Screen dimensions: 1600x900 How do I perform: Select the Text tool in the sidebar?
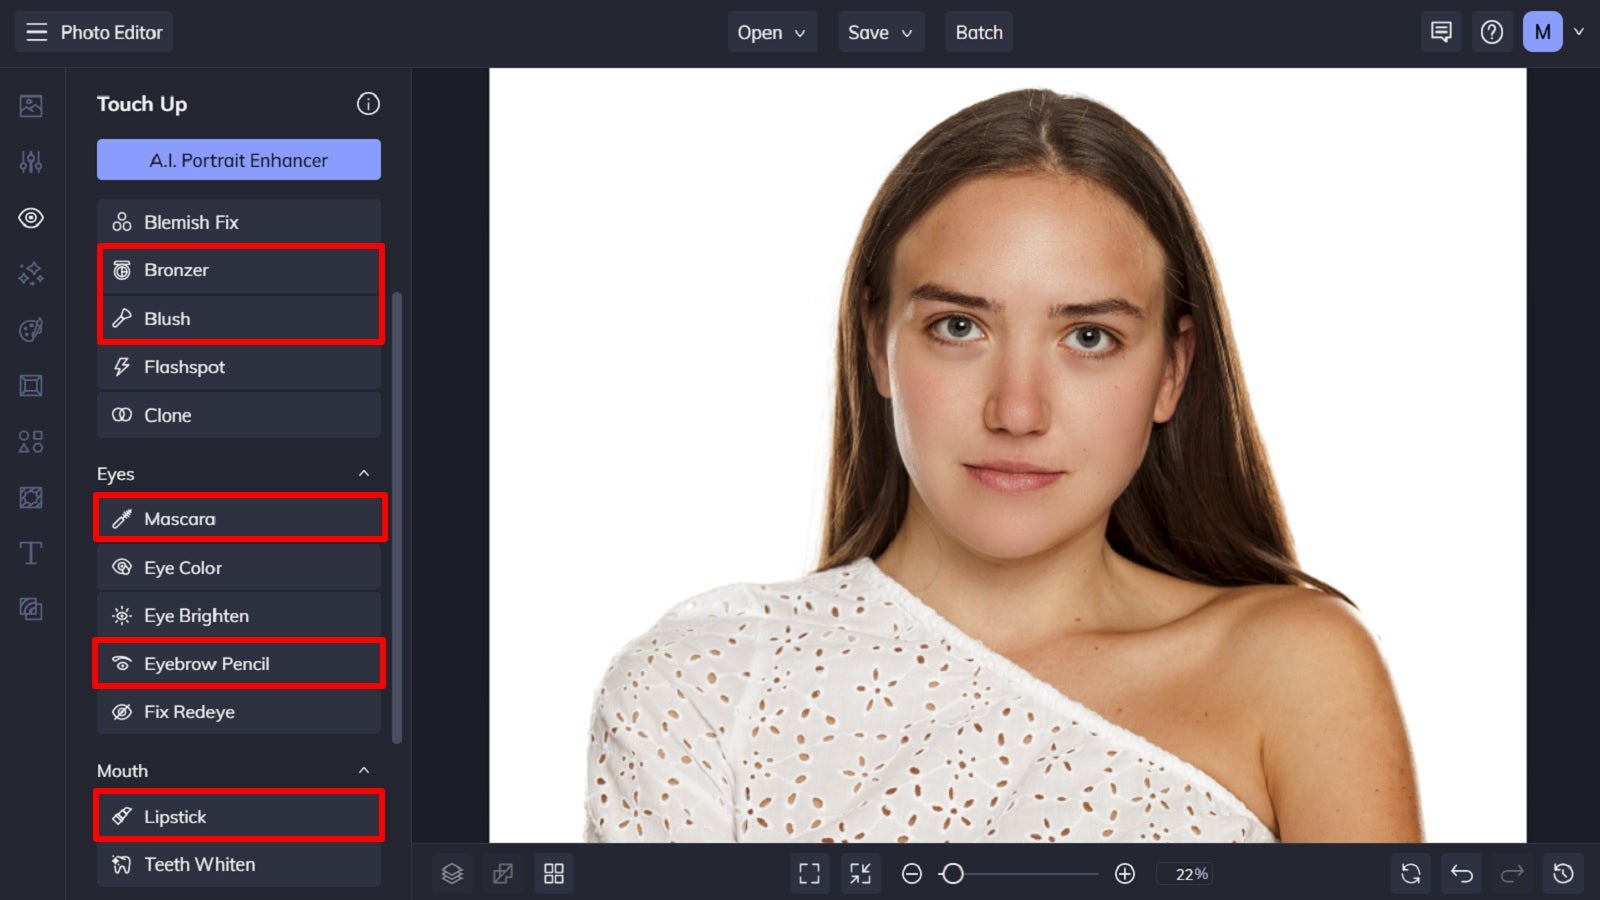pos(30,553)
